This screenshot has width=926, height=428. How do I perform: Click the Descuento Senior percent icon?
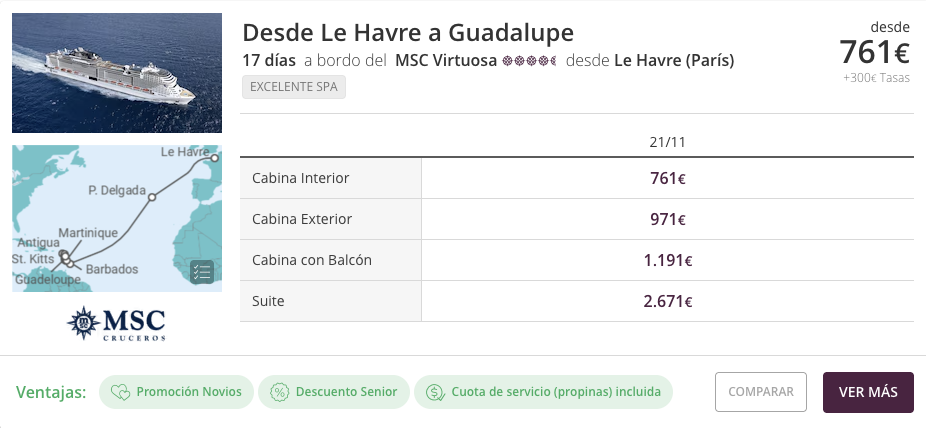279,393
